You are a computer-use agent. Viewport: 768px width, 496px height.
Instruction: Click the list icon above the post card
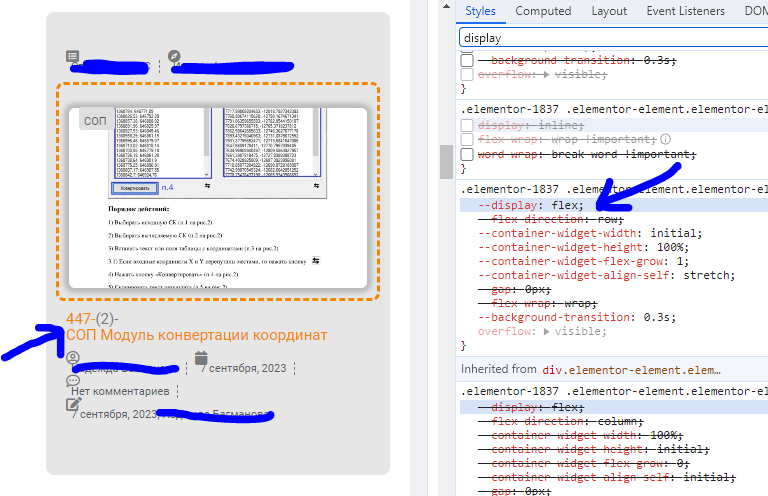[72, 56]
